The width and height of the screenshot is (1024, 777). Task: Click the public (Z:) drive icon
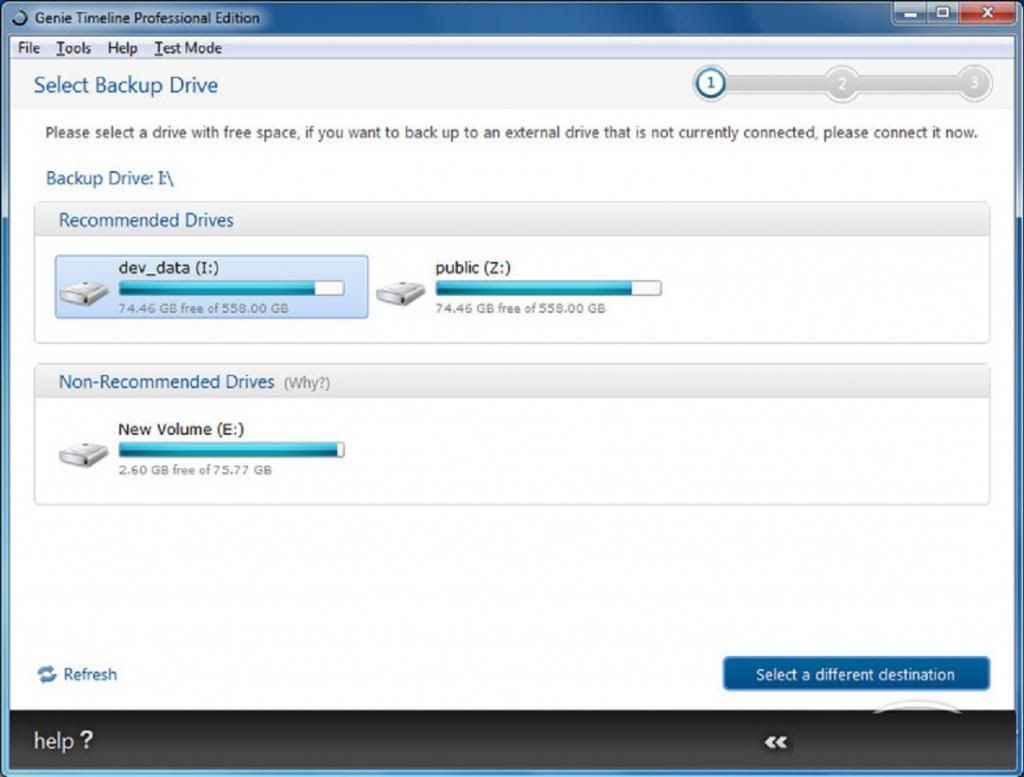(x=401, y=292)
